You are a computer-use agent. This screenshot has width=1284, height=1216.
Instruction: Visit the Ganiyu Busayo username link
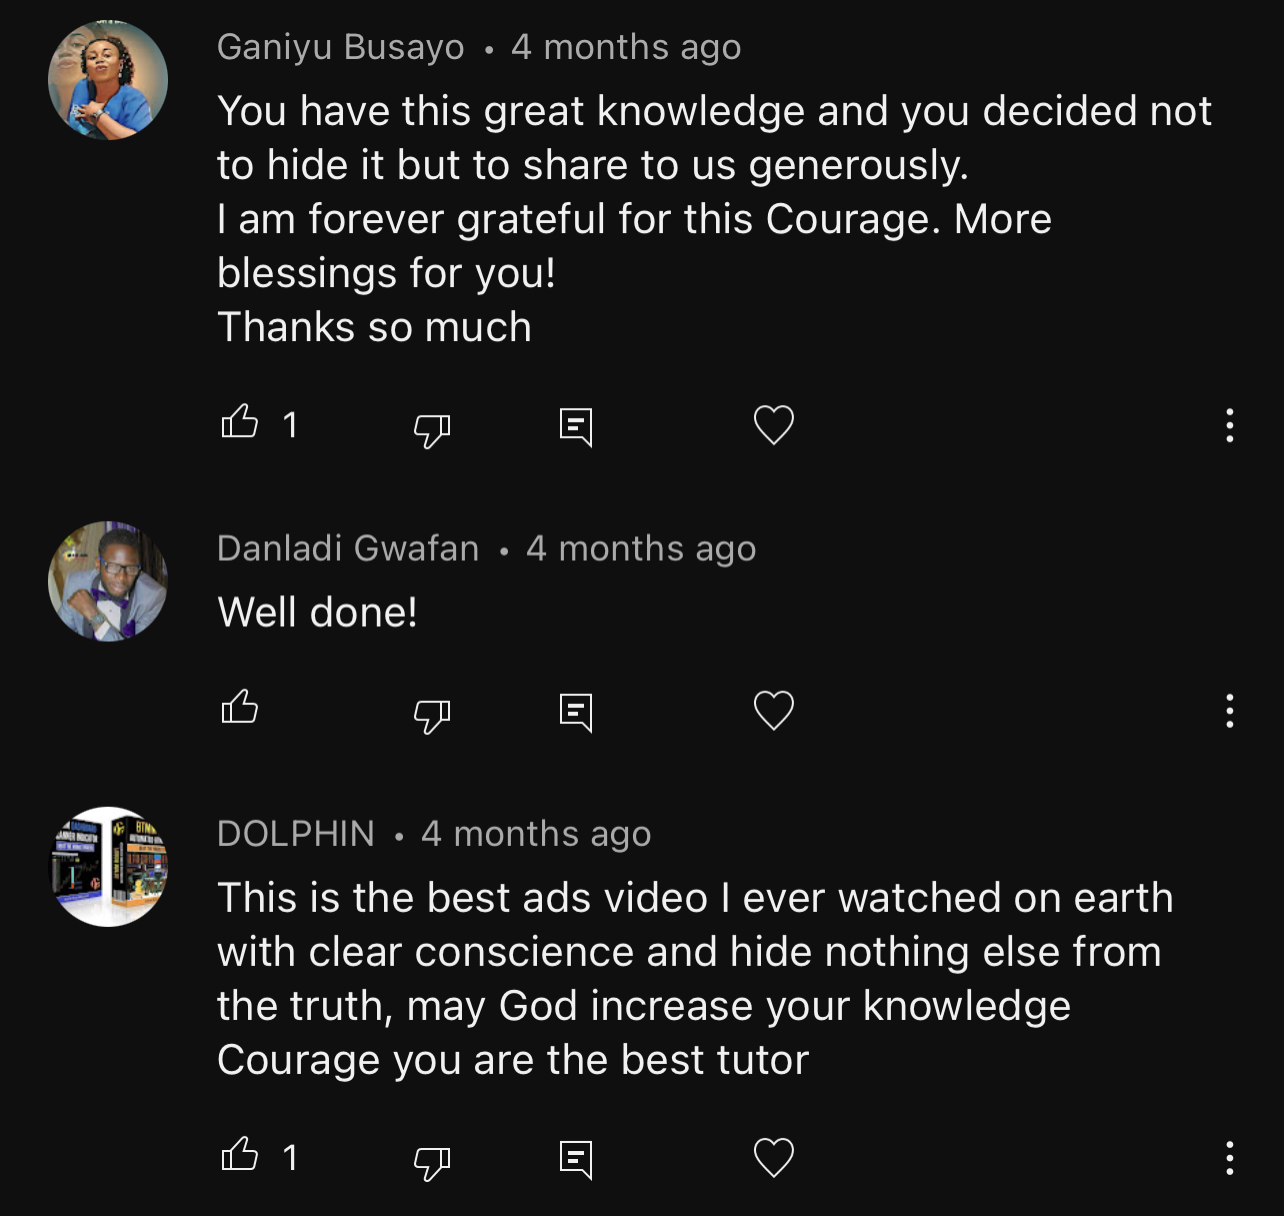[340, 47]
